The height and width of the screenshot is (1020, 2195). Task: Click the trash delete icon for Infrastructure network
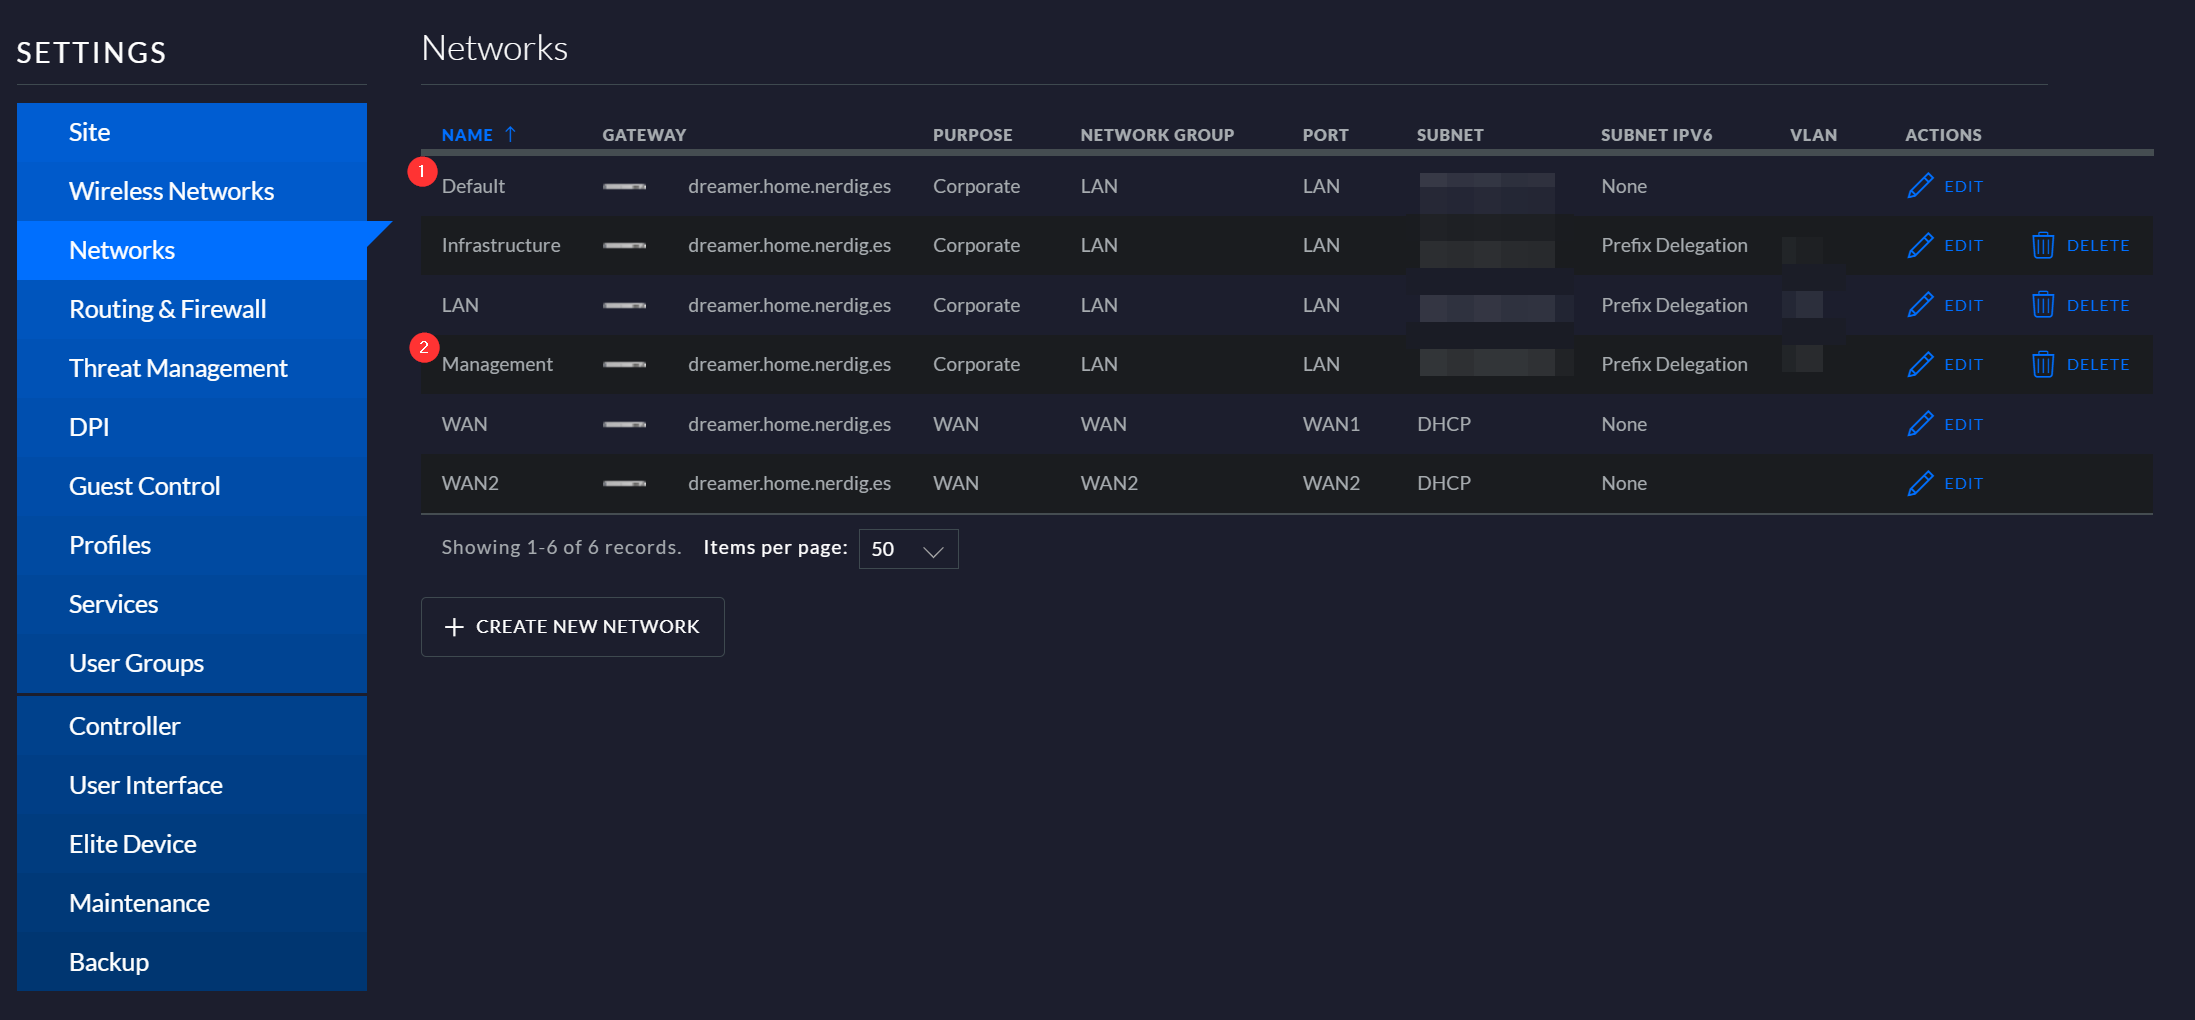coord(2042,246)
